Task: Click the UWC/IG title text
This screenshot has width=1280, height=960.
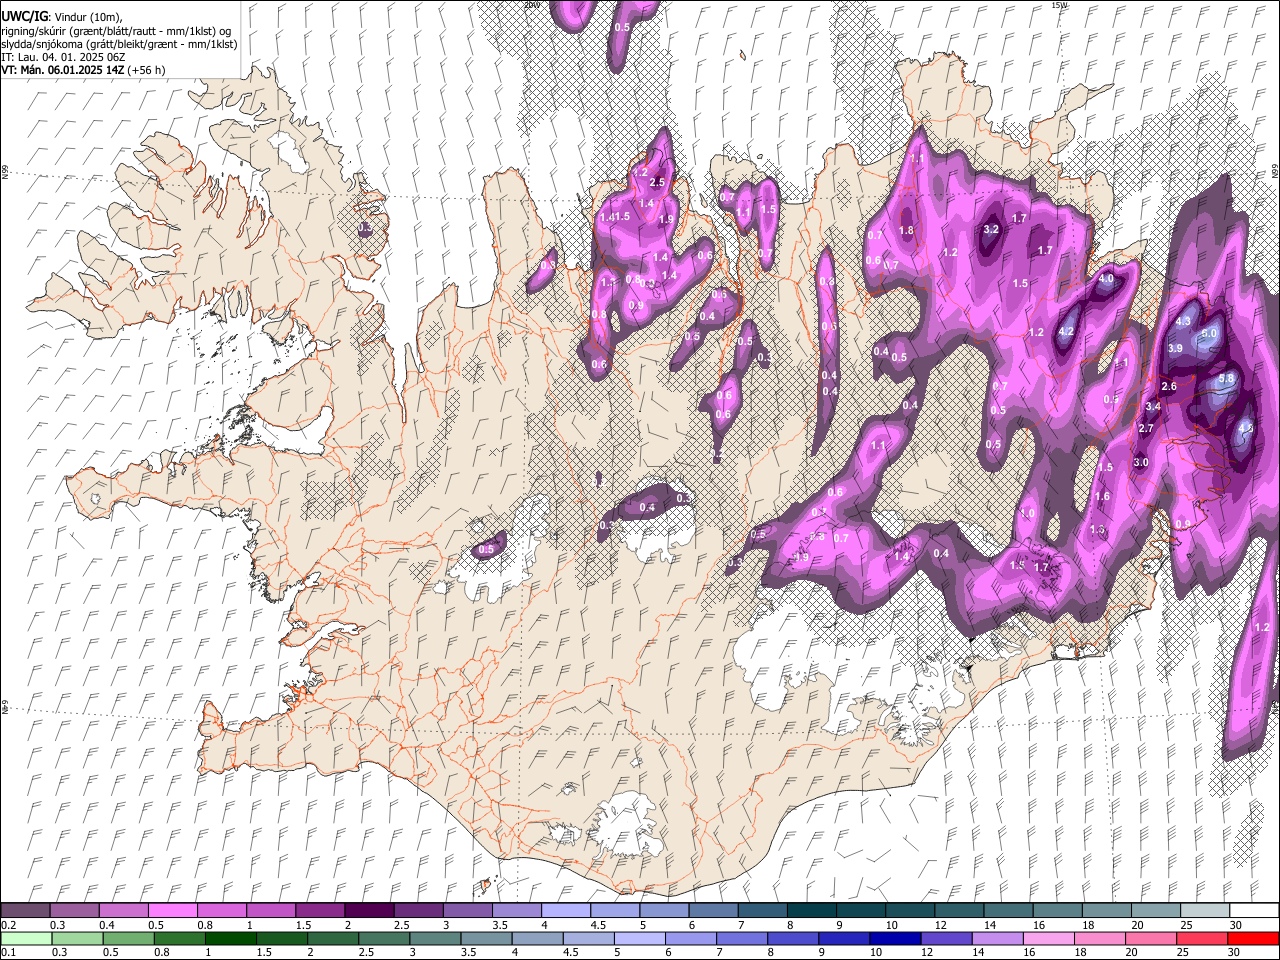Action: [x=24, y=17]
